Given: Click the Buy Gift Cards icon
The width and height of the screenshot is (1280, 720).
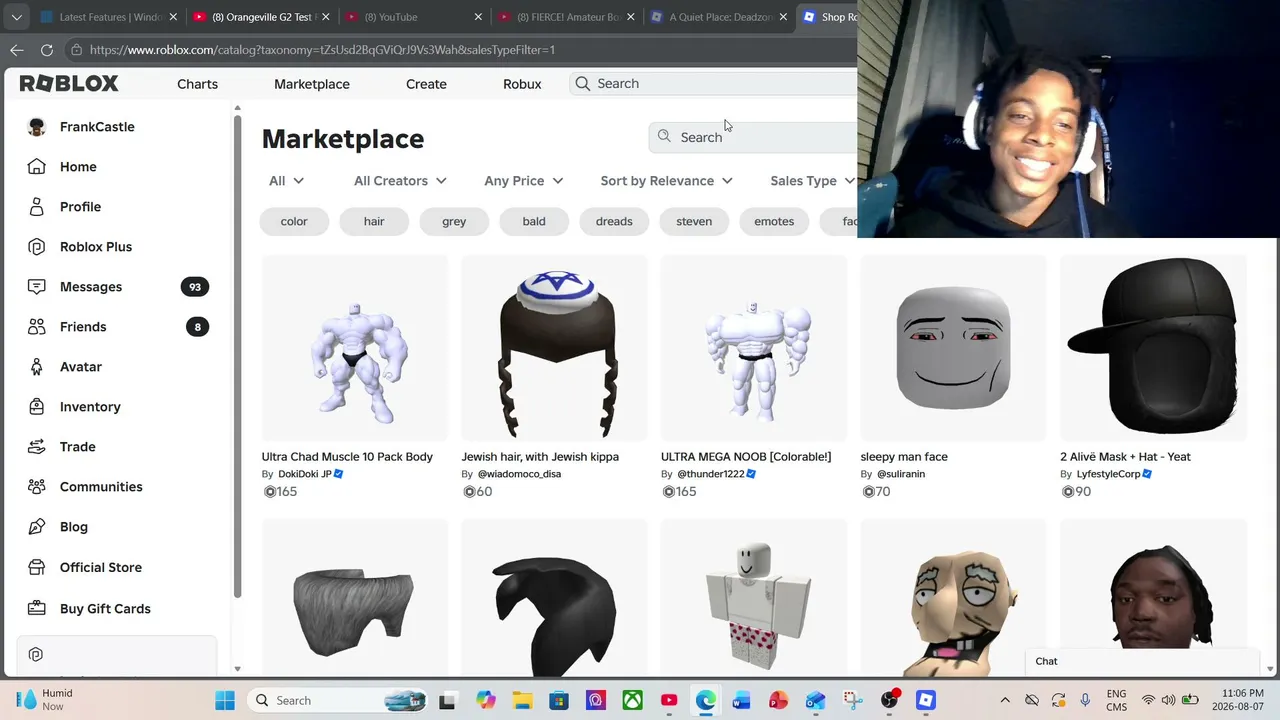Looking at the screenshot, I should [37, 608].
